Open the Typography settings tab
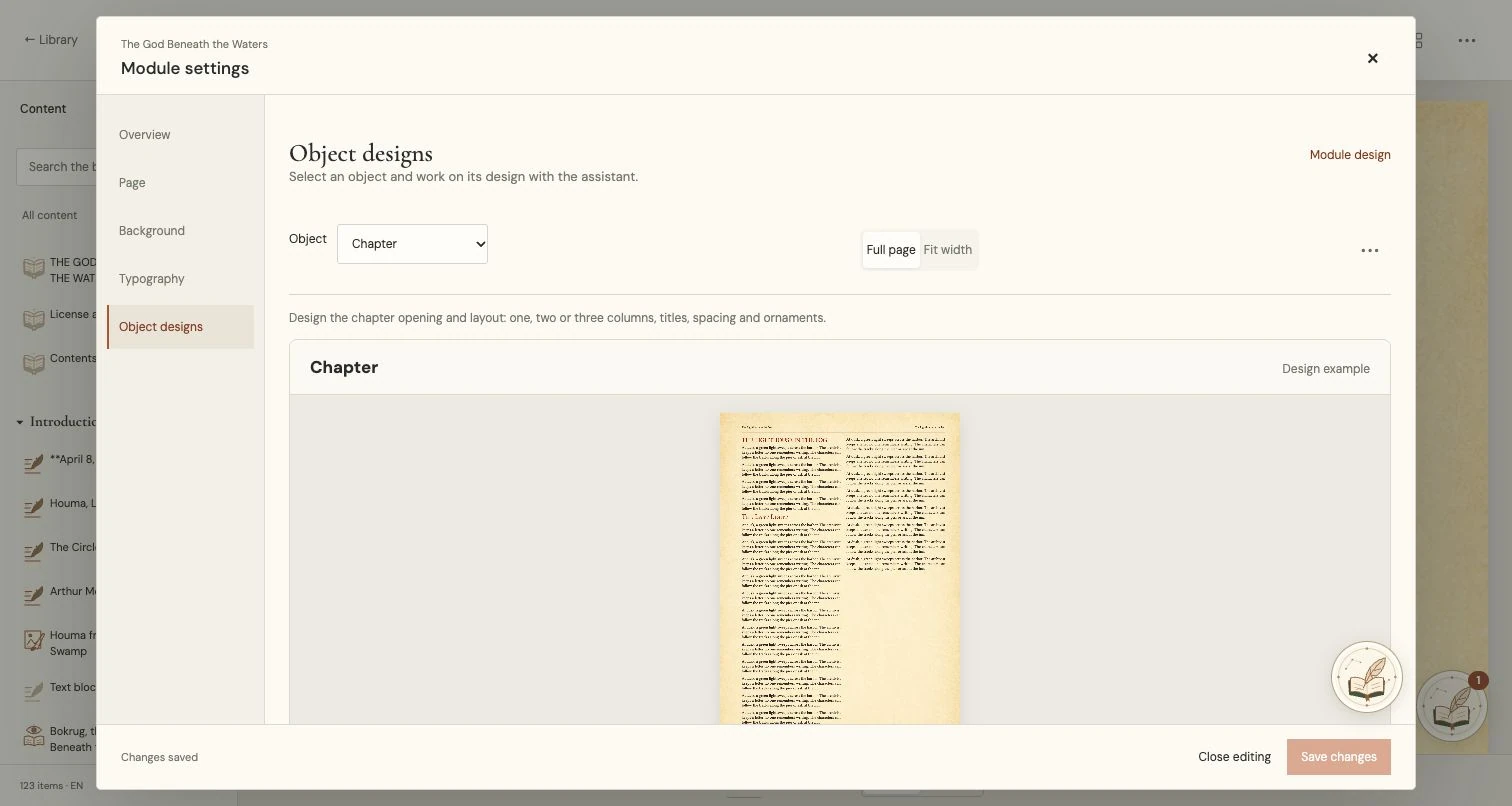Viewport: 1512px width, 806px height. [x=180, y=279]
